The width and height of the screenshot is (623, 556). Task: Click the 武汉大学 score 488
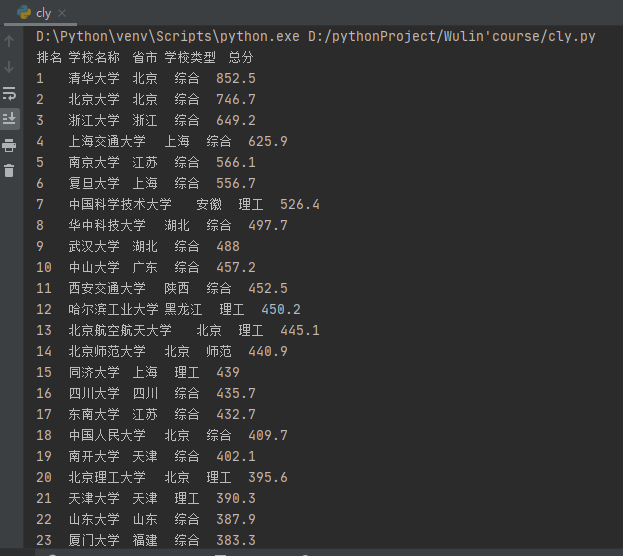[228, 246]
